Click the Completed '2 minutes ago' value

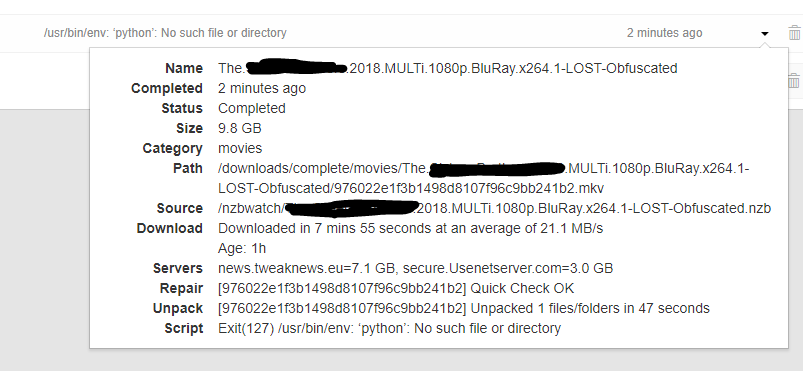click(x=262, y=88)
